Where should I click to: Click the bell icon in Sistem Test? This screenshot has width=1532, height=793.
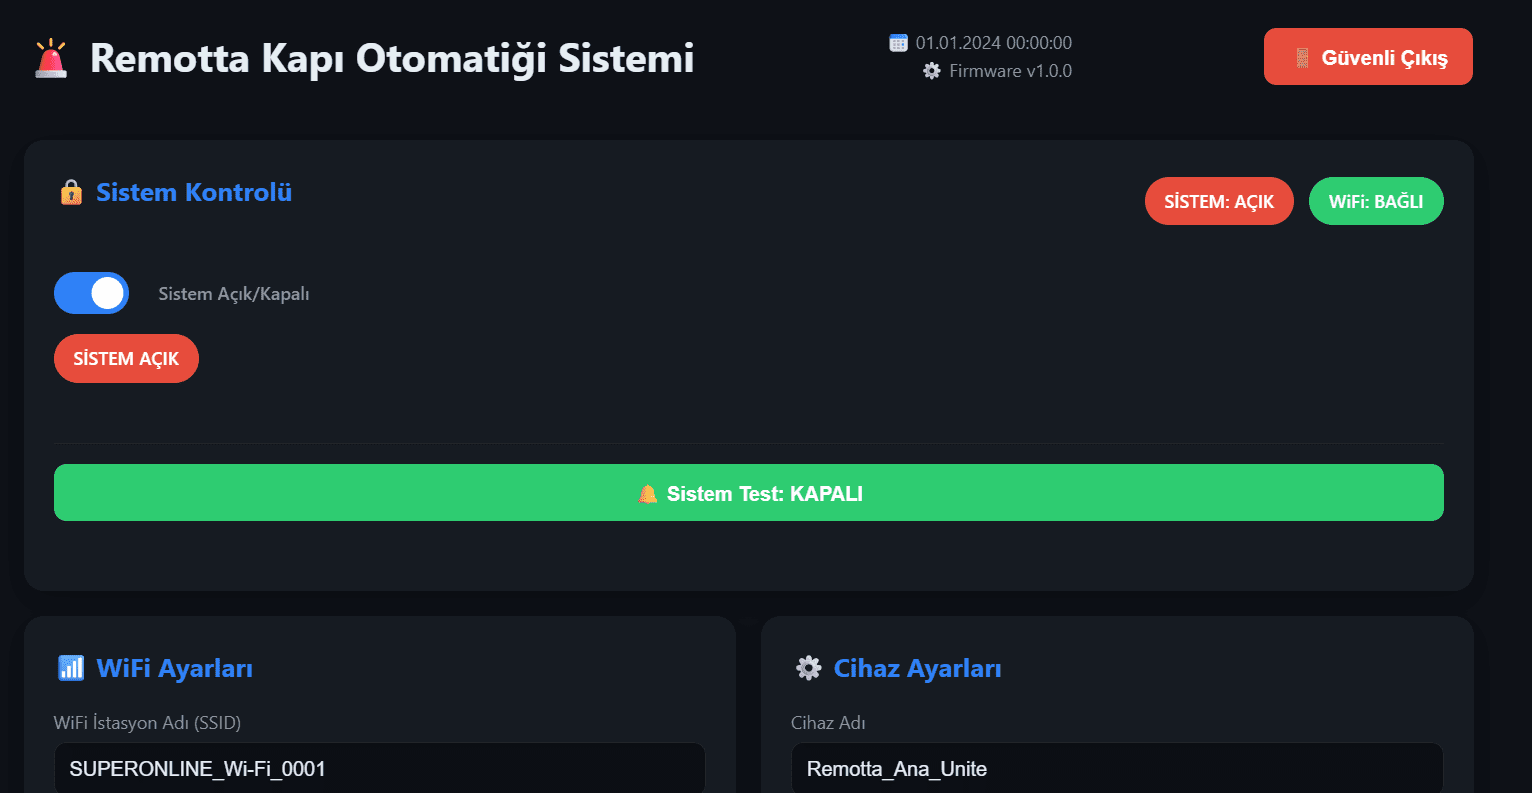[648, 493]
